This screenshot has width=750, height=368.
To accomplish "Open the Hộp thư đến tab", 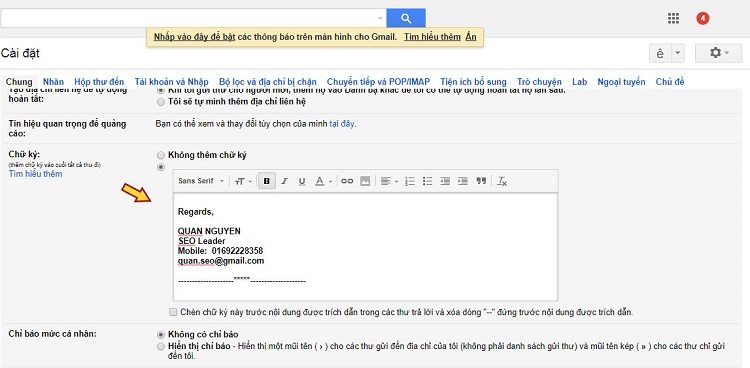I will (x=99, y=82).
